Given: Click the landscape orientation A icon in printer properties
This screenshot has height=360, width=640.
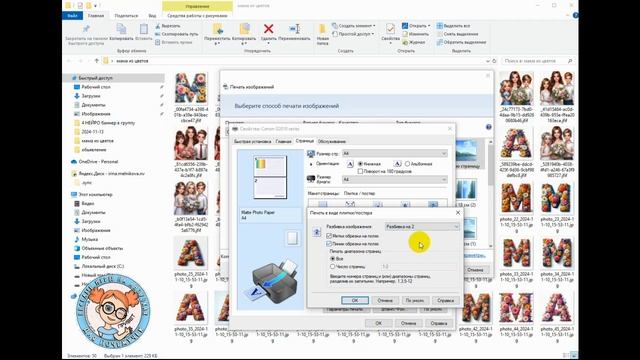Looking at the screenshot, I should pyautogui.click(x=397, y=164).
